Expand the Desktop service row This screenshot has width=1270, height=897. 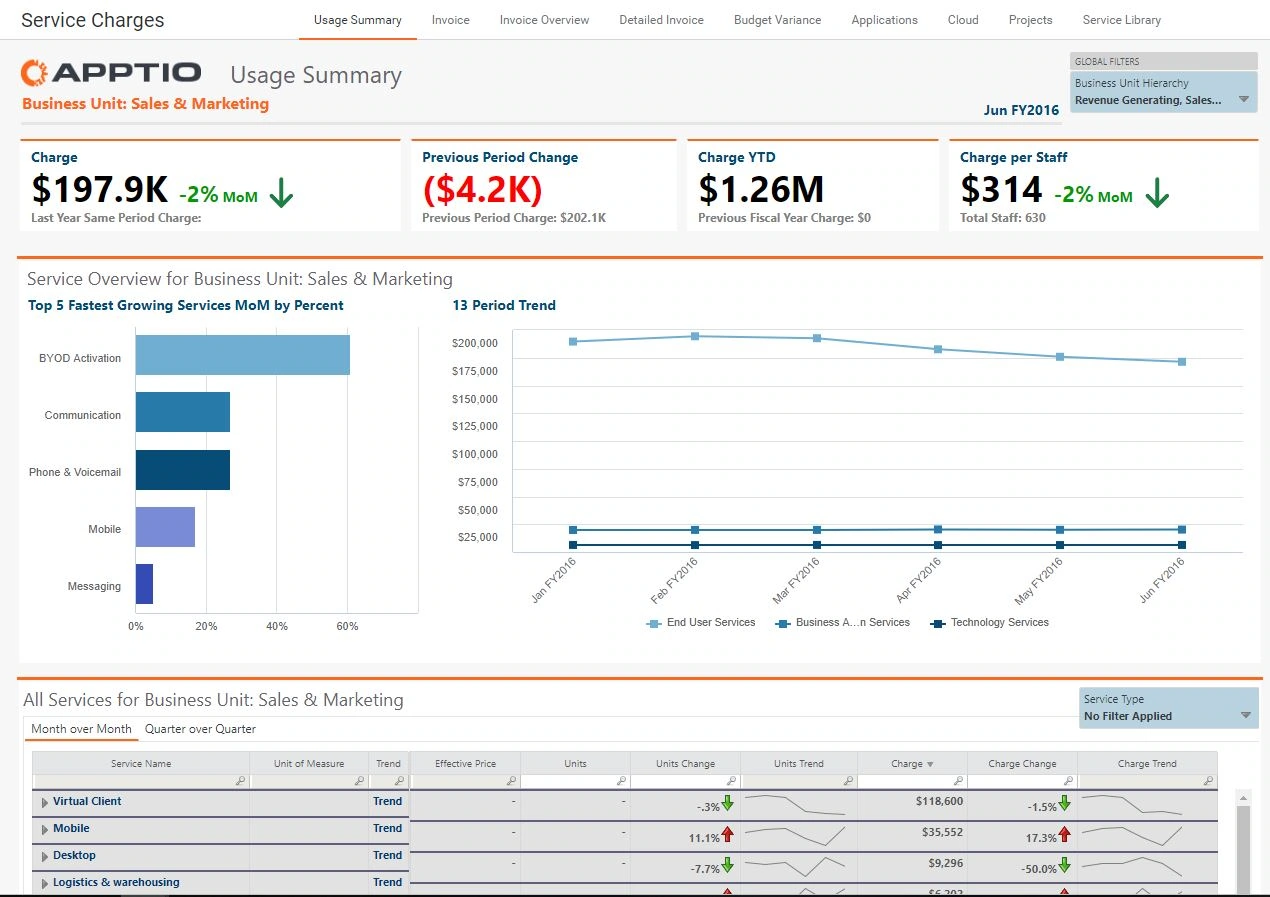(45, 856)
